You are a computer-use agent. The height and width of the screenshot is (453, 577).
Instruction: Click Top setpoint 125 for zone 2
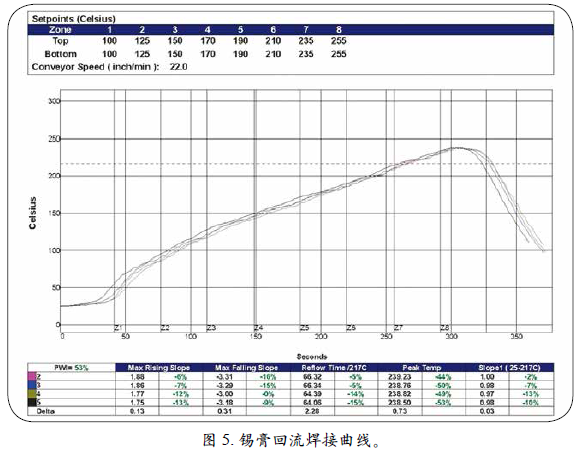142,41
